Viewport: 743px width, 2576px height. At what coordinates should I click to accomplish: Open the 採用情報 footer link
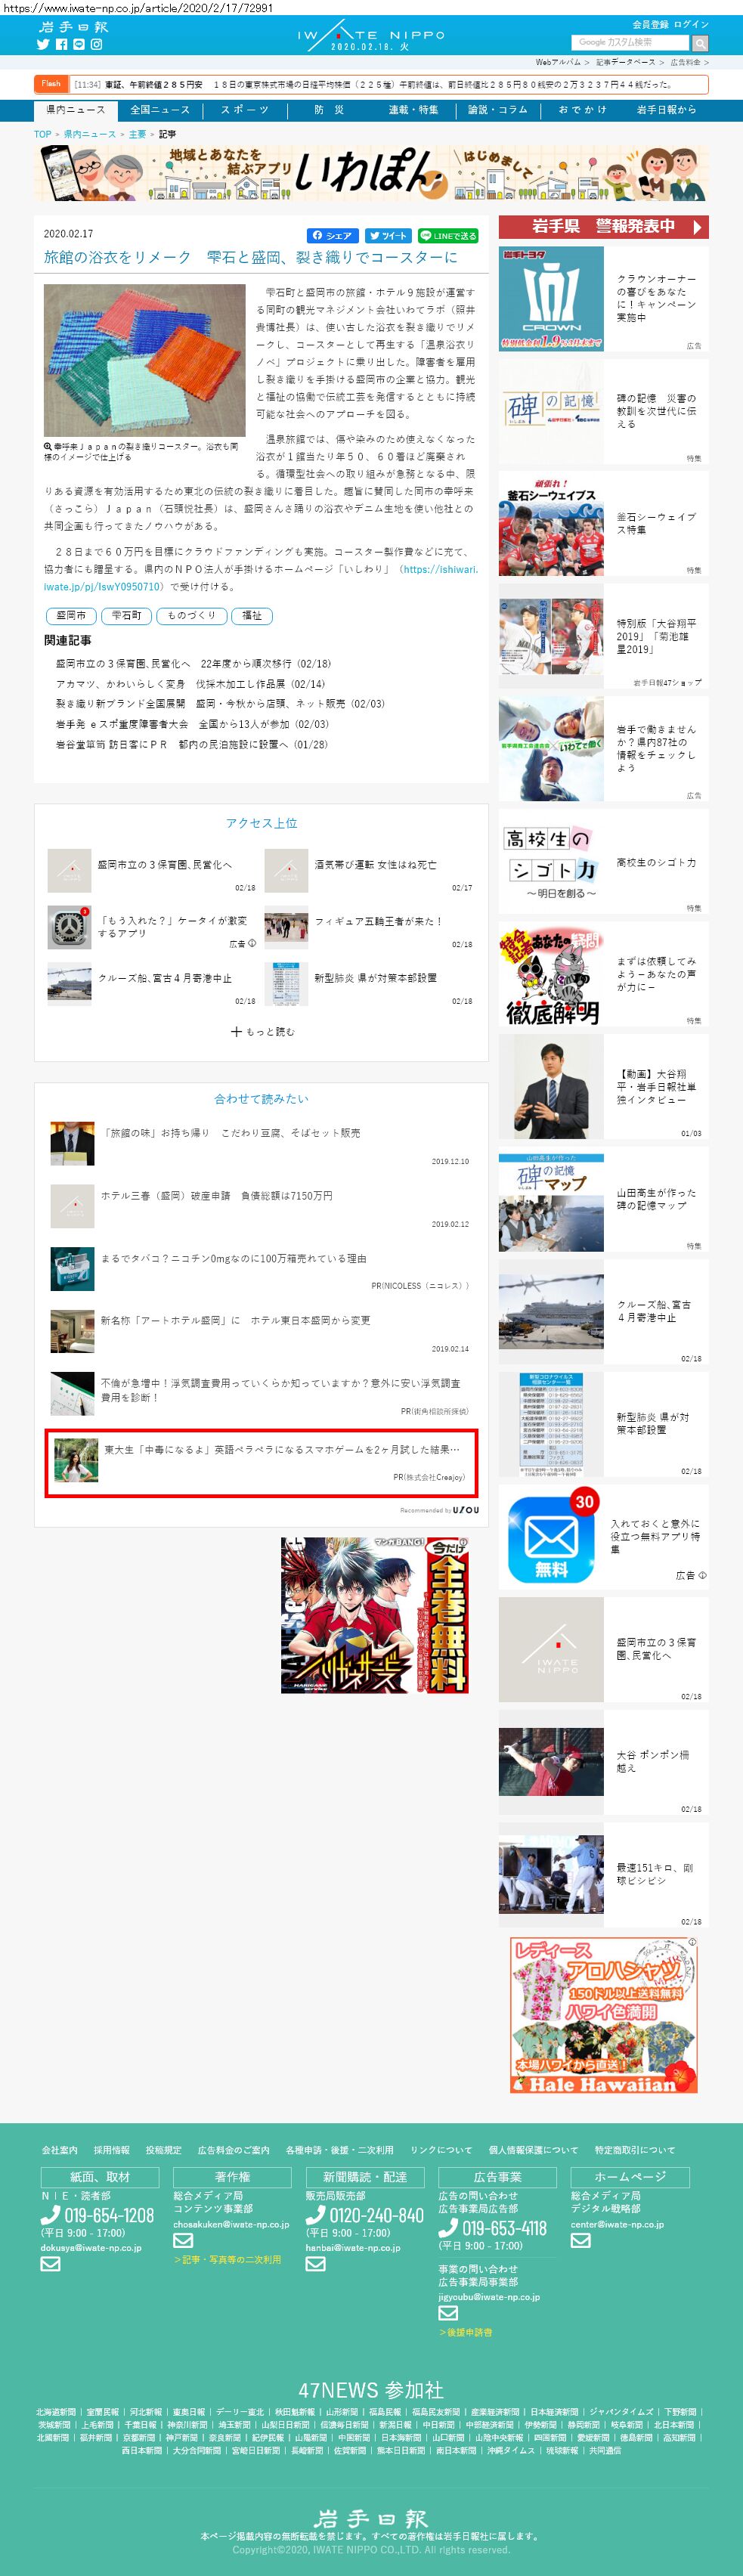pyautogui.click(x=111, y=2150)
